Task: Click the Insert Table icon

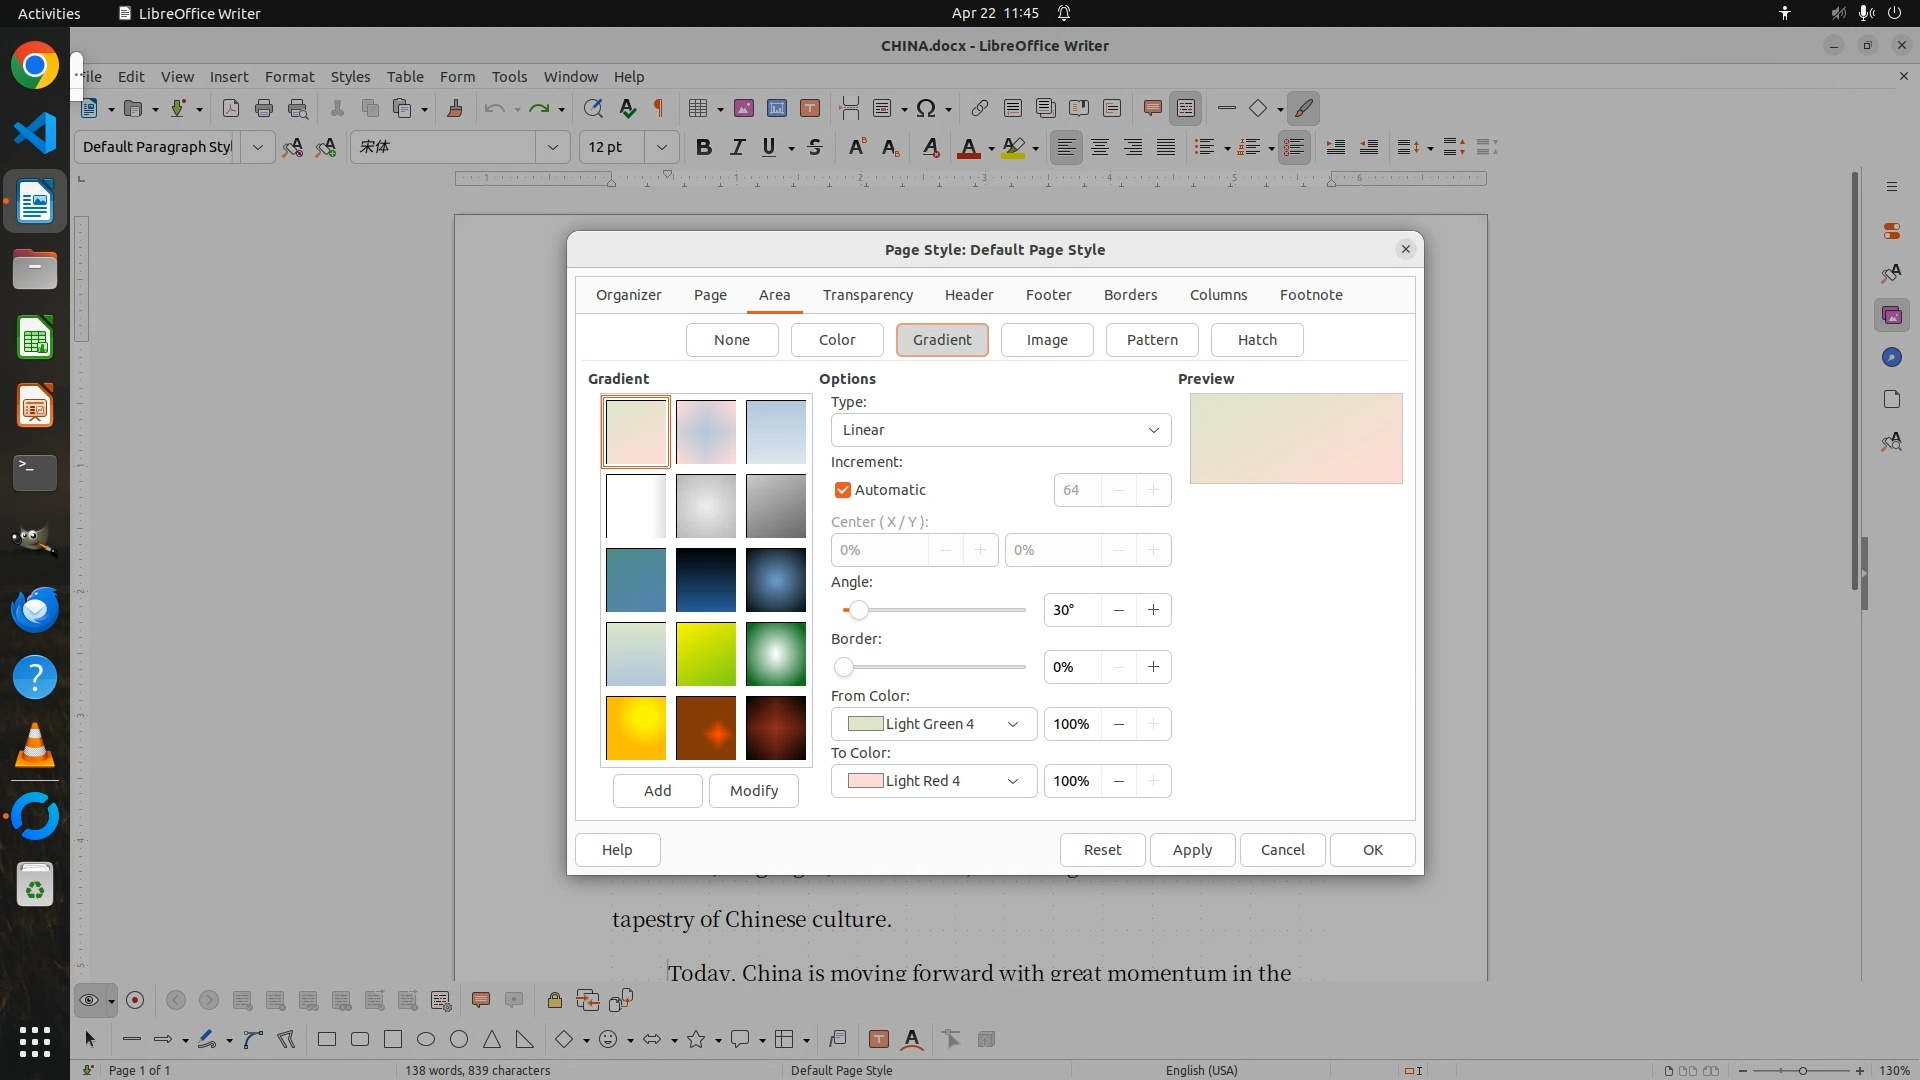Action: 699,109
